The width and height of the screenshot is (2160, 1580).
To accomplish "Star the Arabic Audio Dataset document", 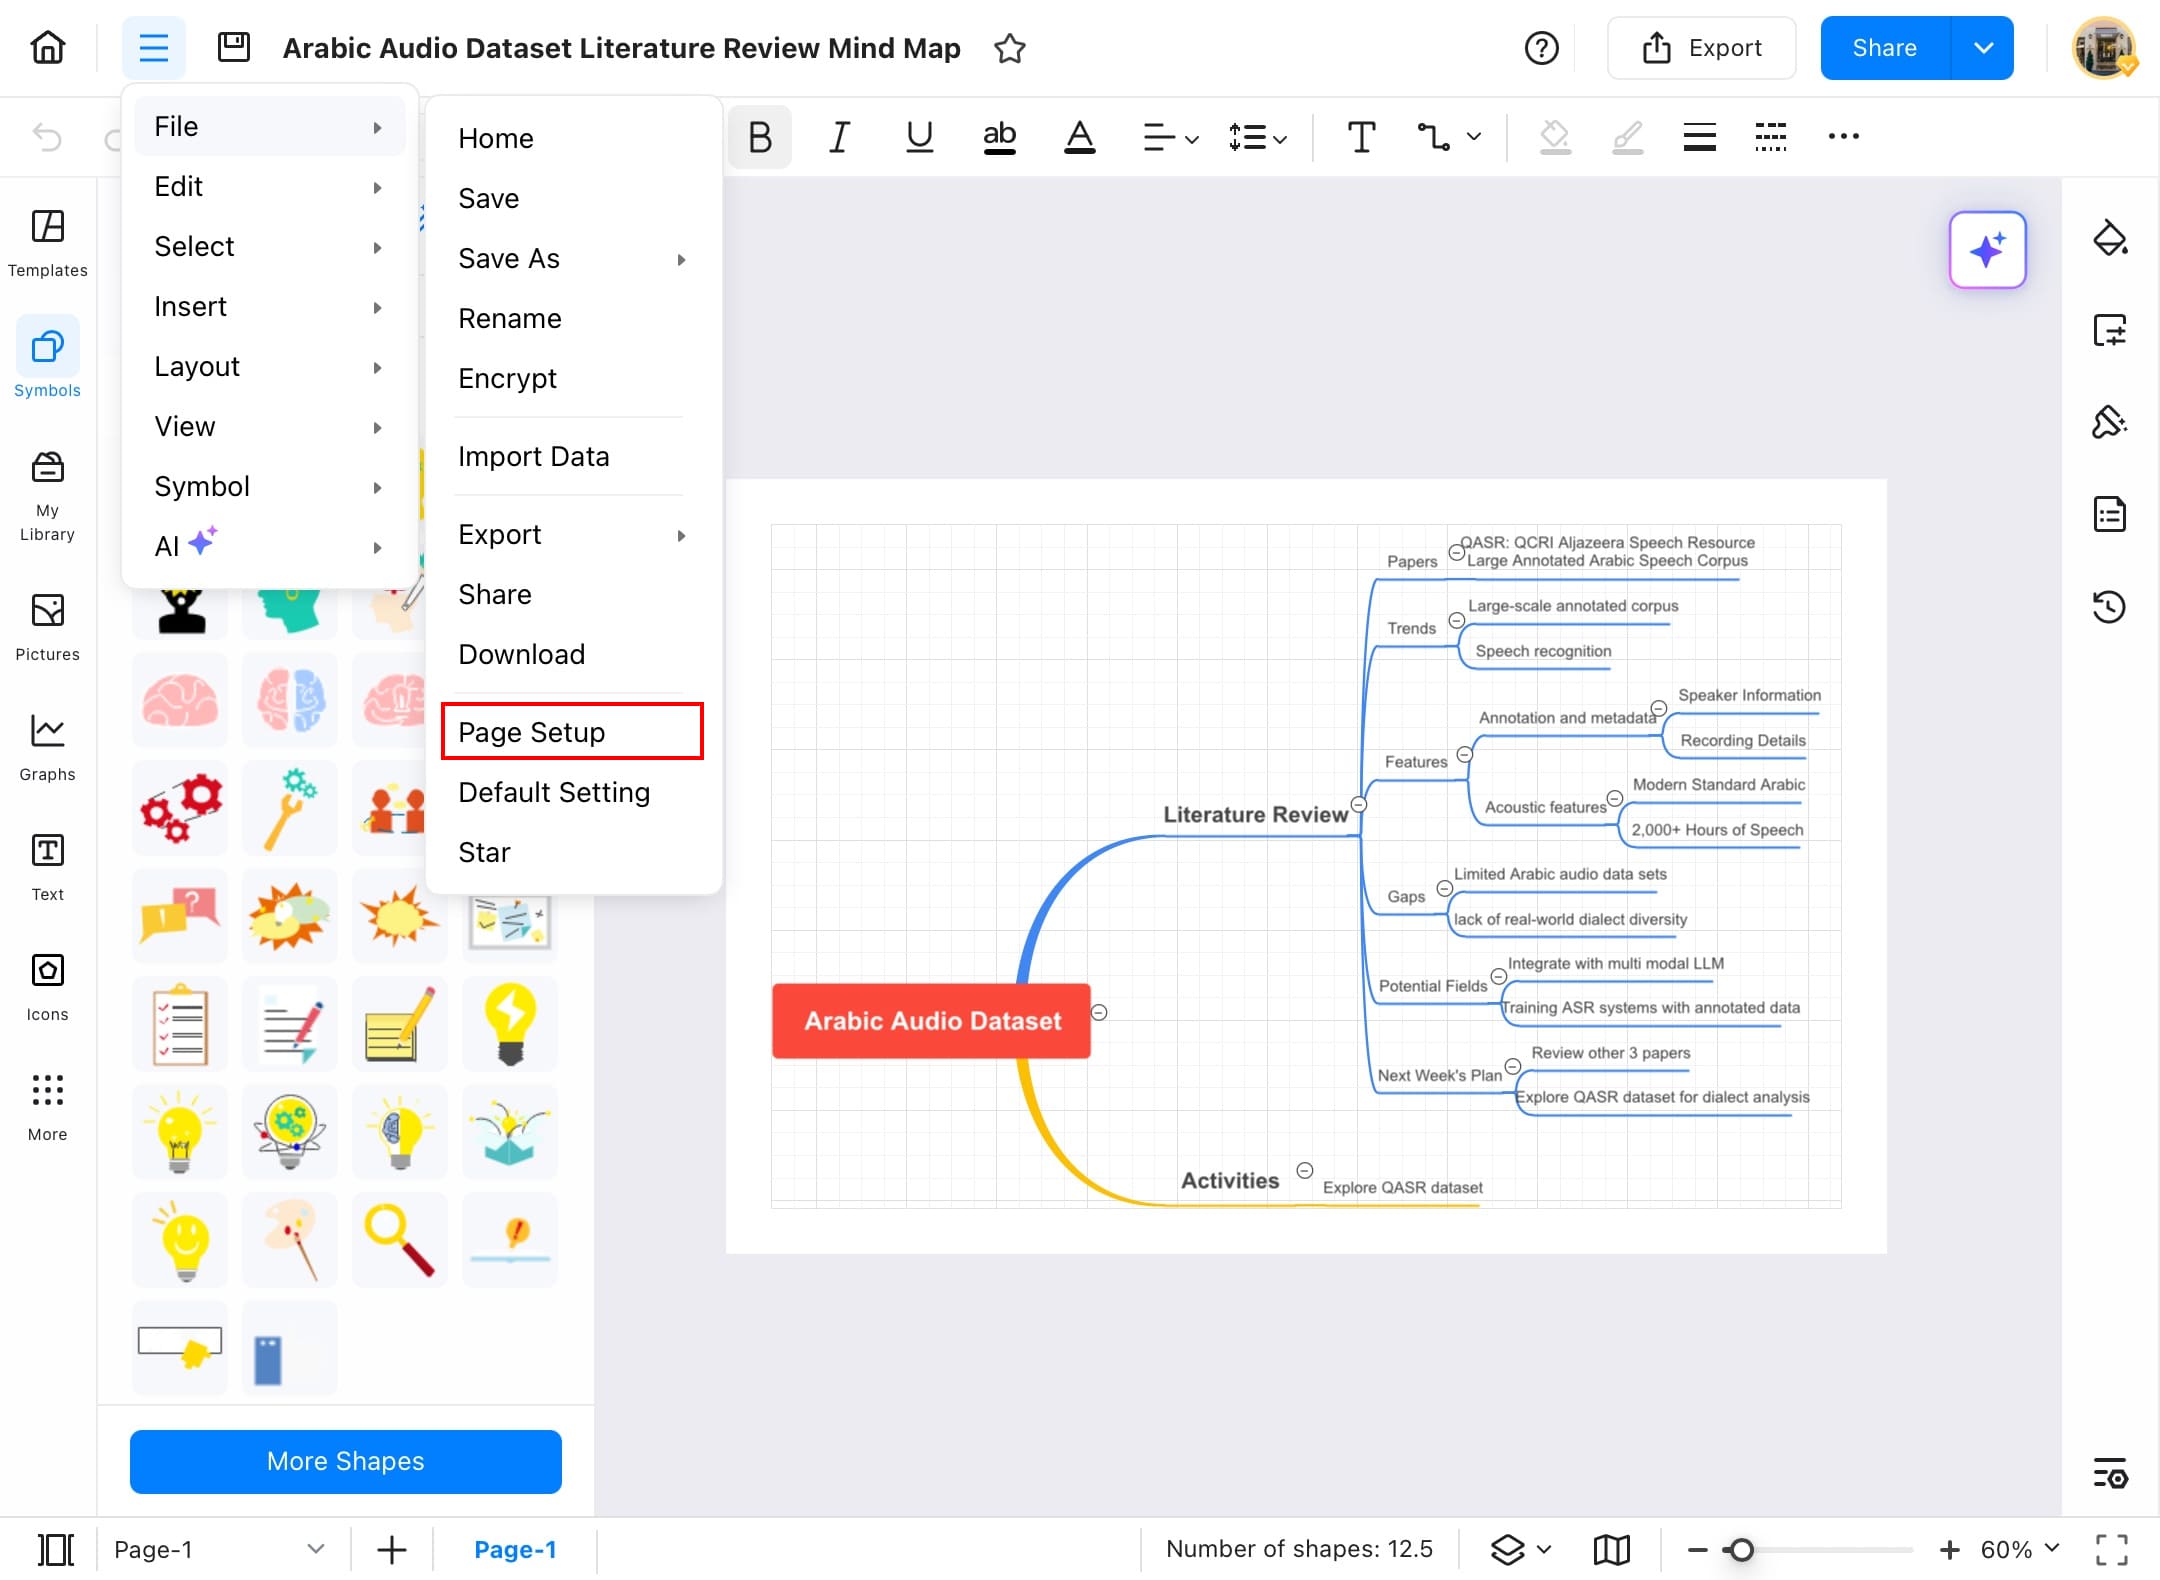I will tap(1009, 47).
